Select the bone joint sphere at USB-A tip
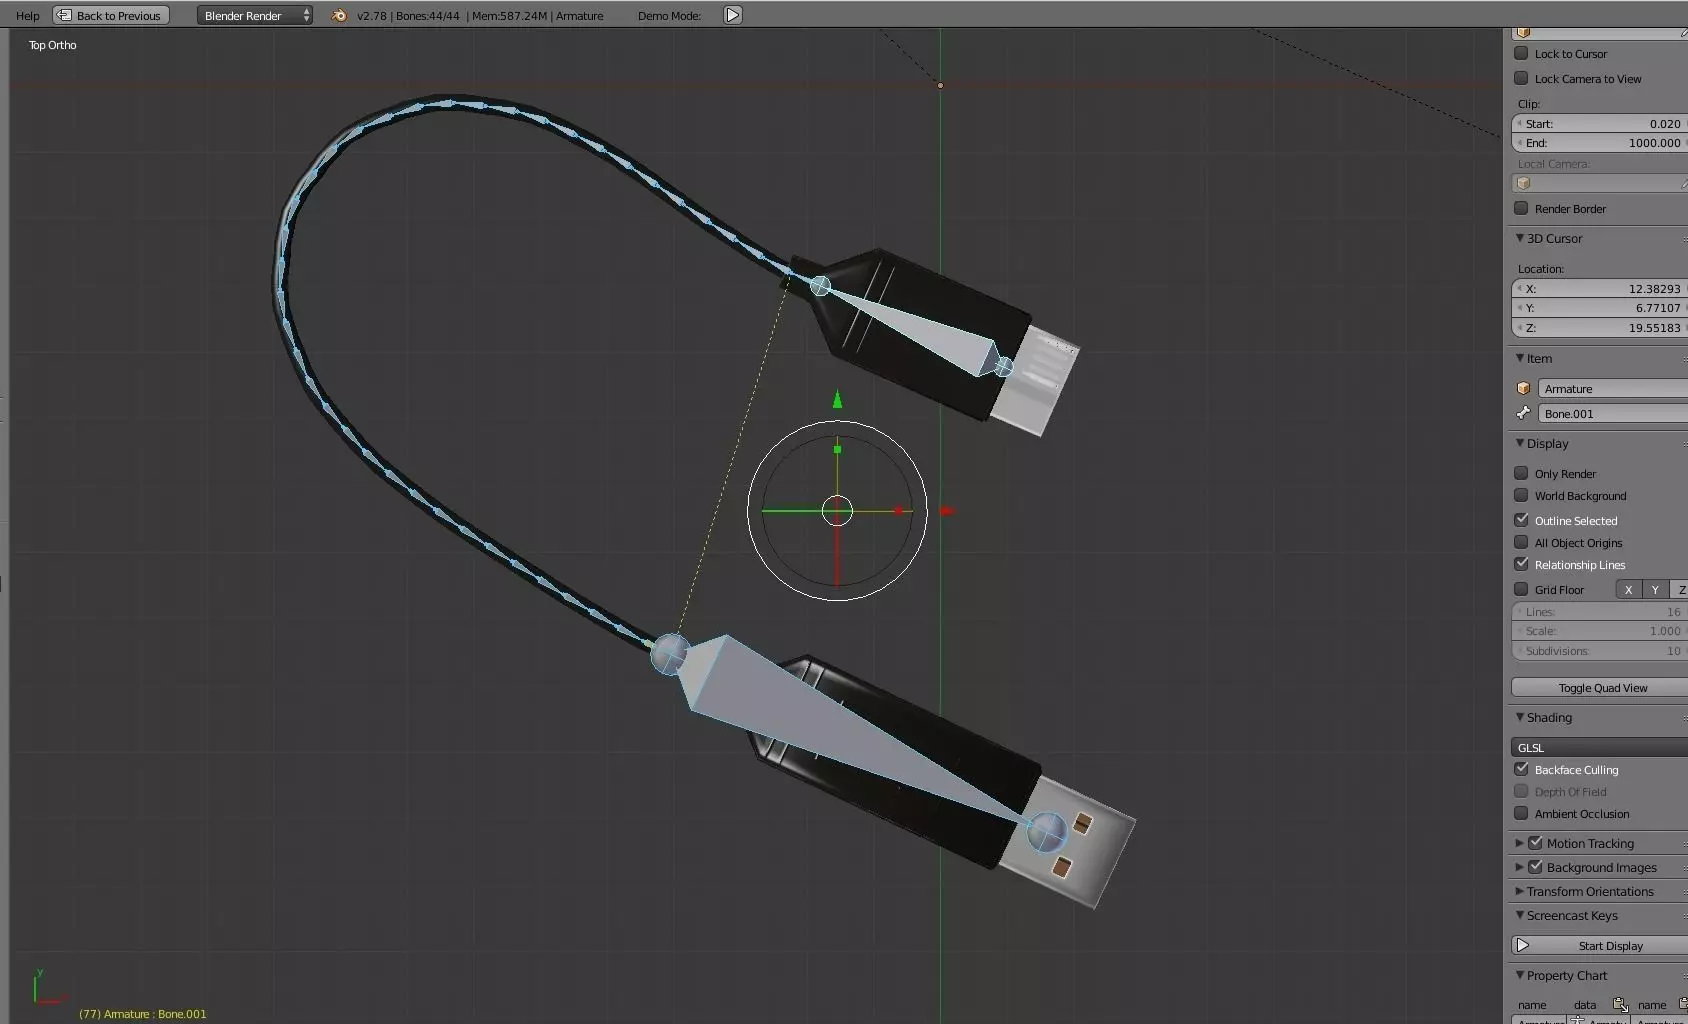This screenshot has width=1688, height=1024. [x=1047, y=832]
